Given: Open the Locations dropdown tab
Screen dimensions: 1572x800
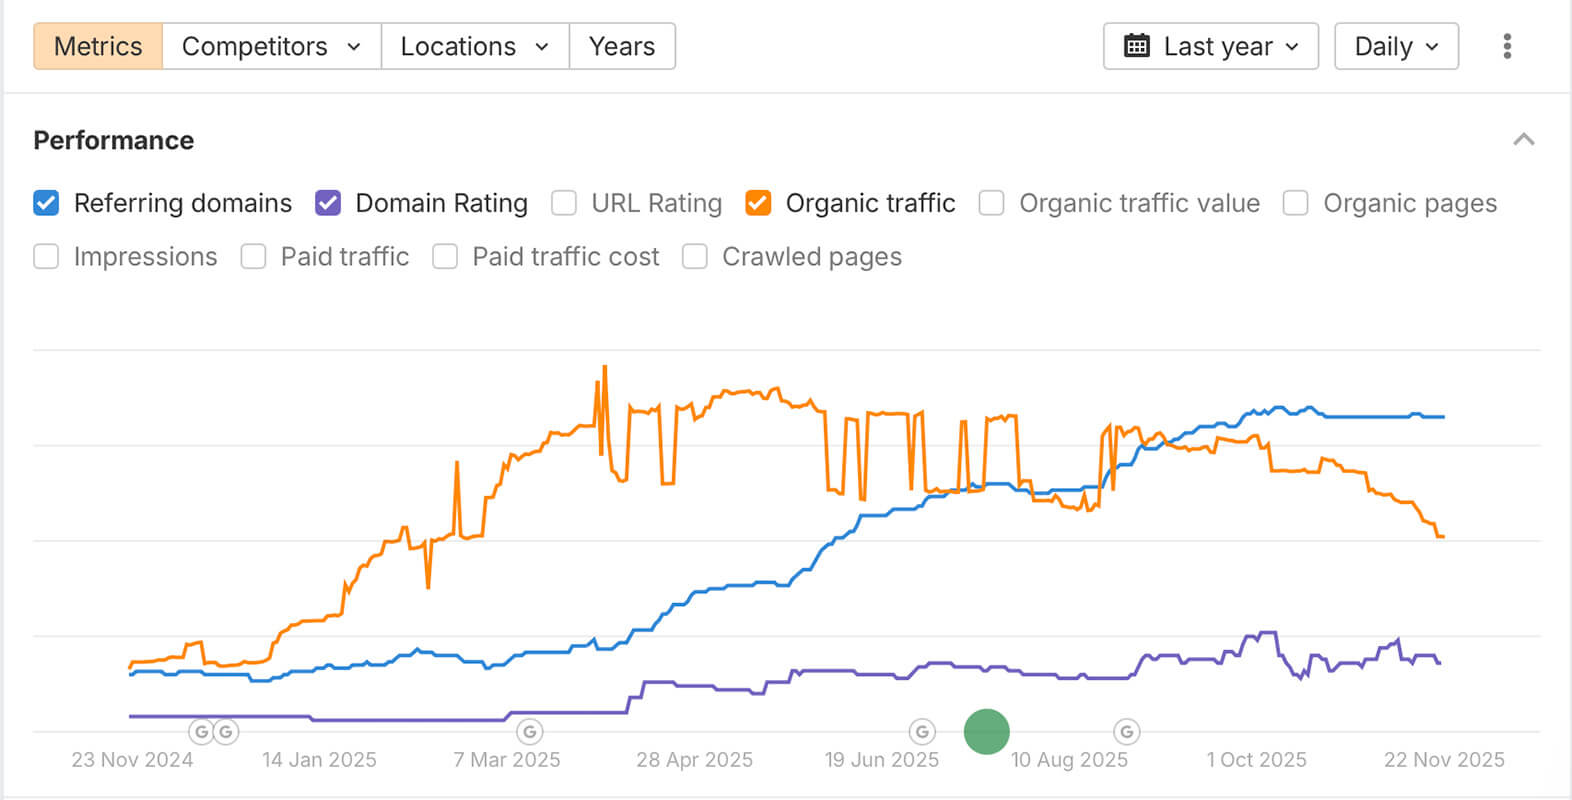Looking at the screenshot, I should (x=475, y=46).
